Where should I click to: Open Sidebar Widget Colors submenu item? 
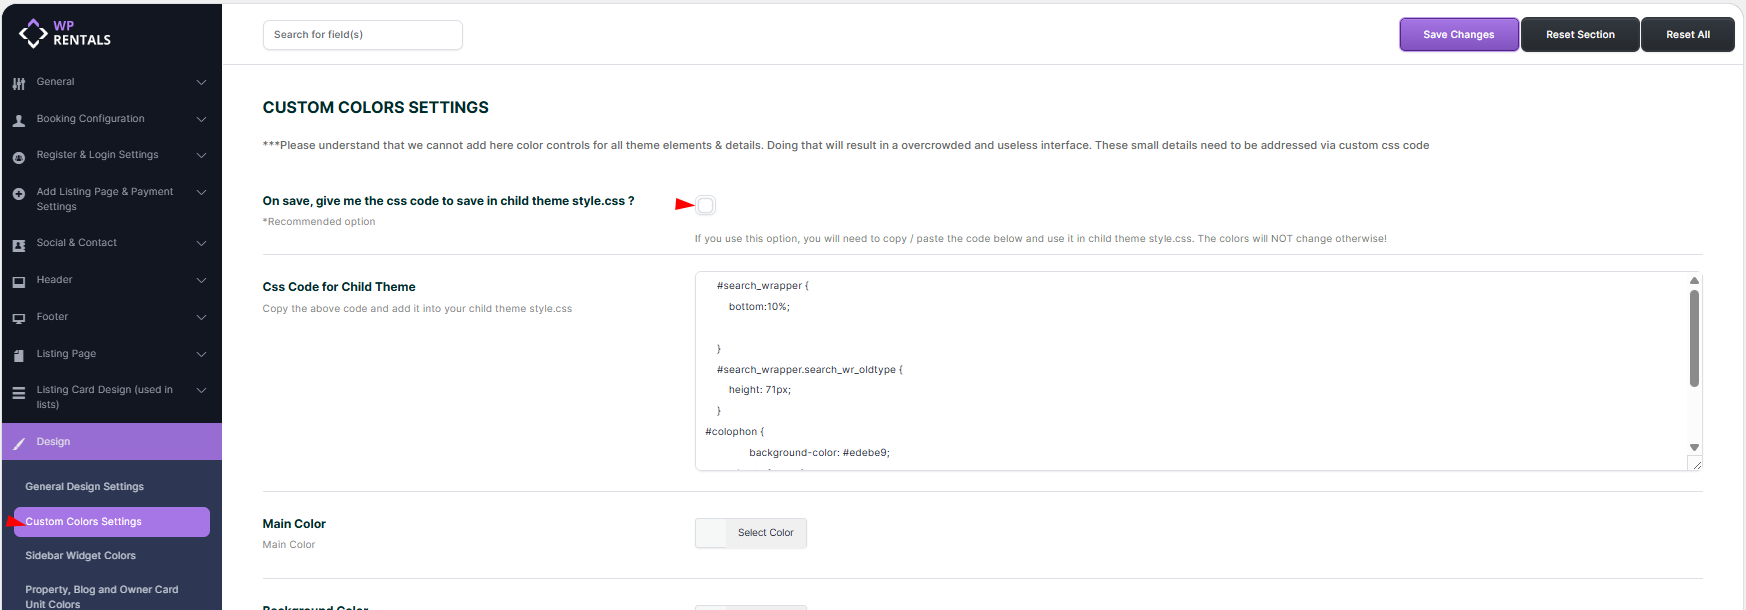pyautogui.click(x=80, y=556)
